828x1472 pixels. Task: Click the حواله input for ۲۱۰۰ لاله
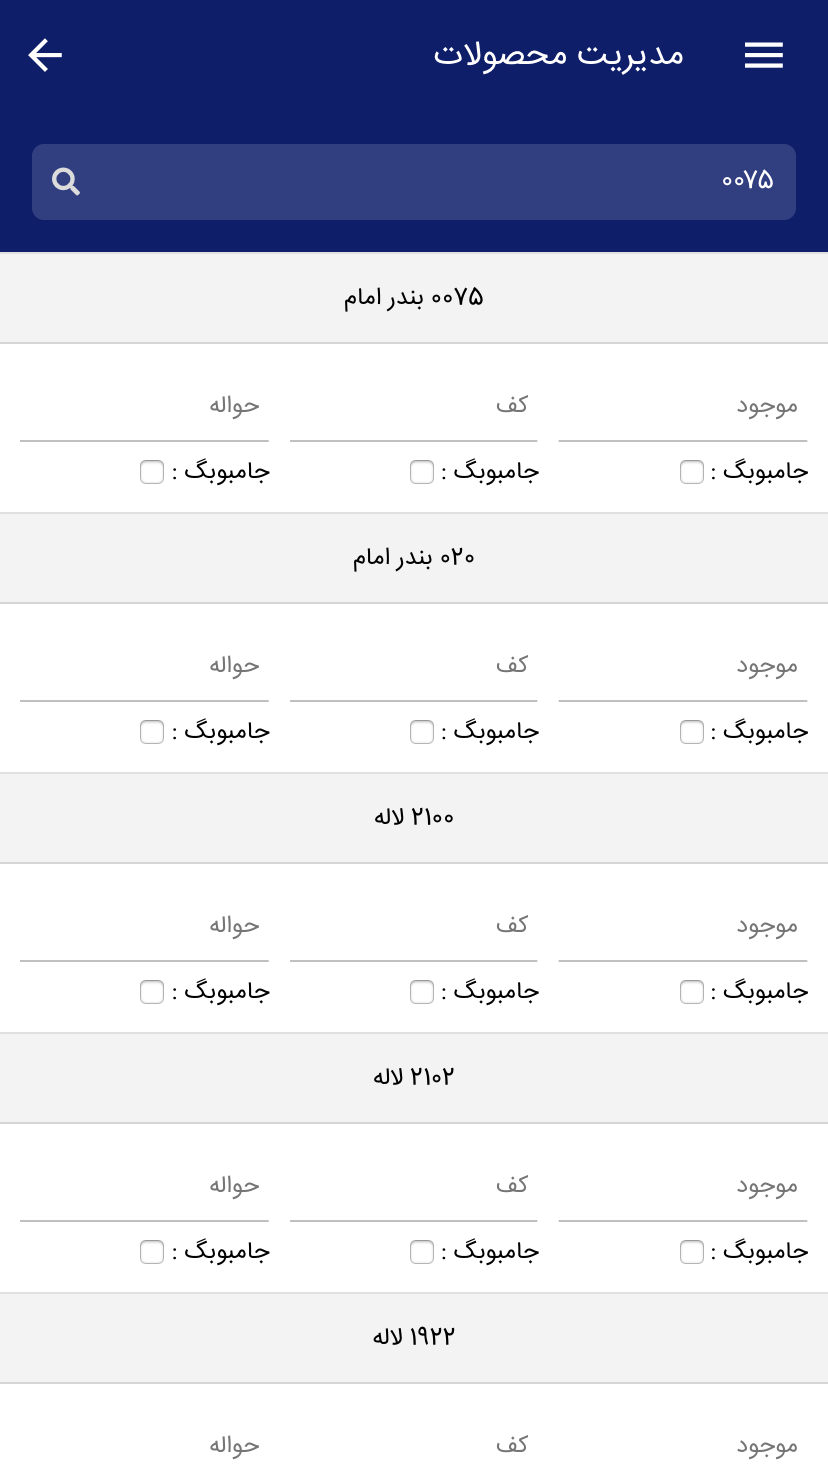tap(144, 926)
